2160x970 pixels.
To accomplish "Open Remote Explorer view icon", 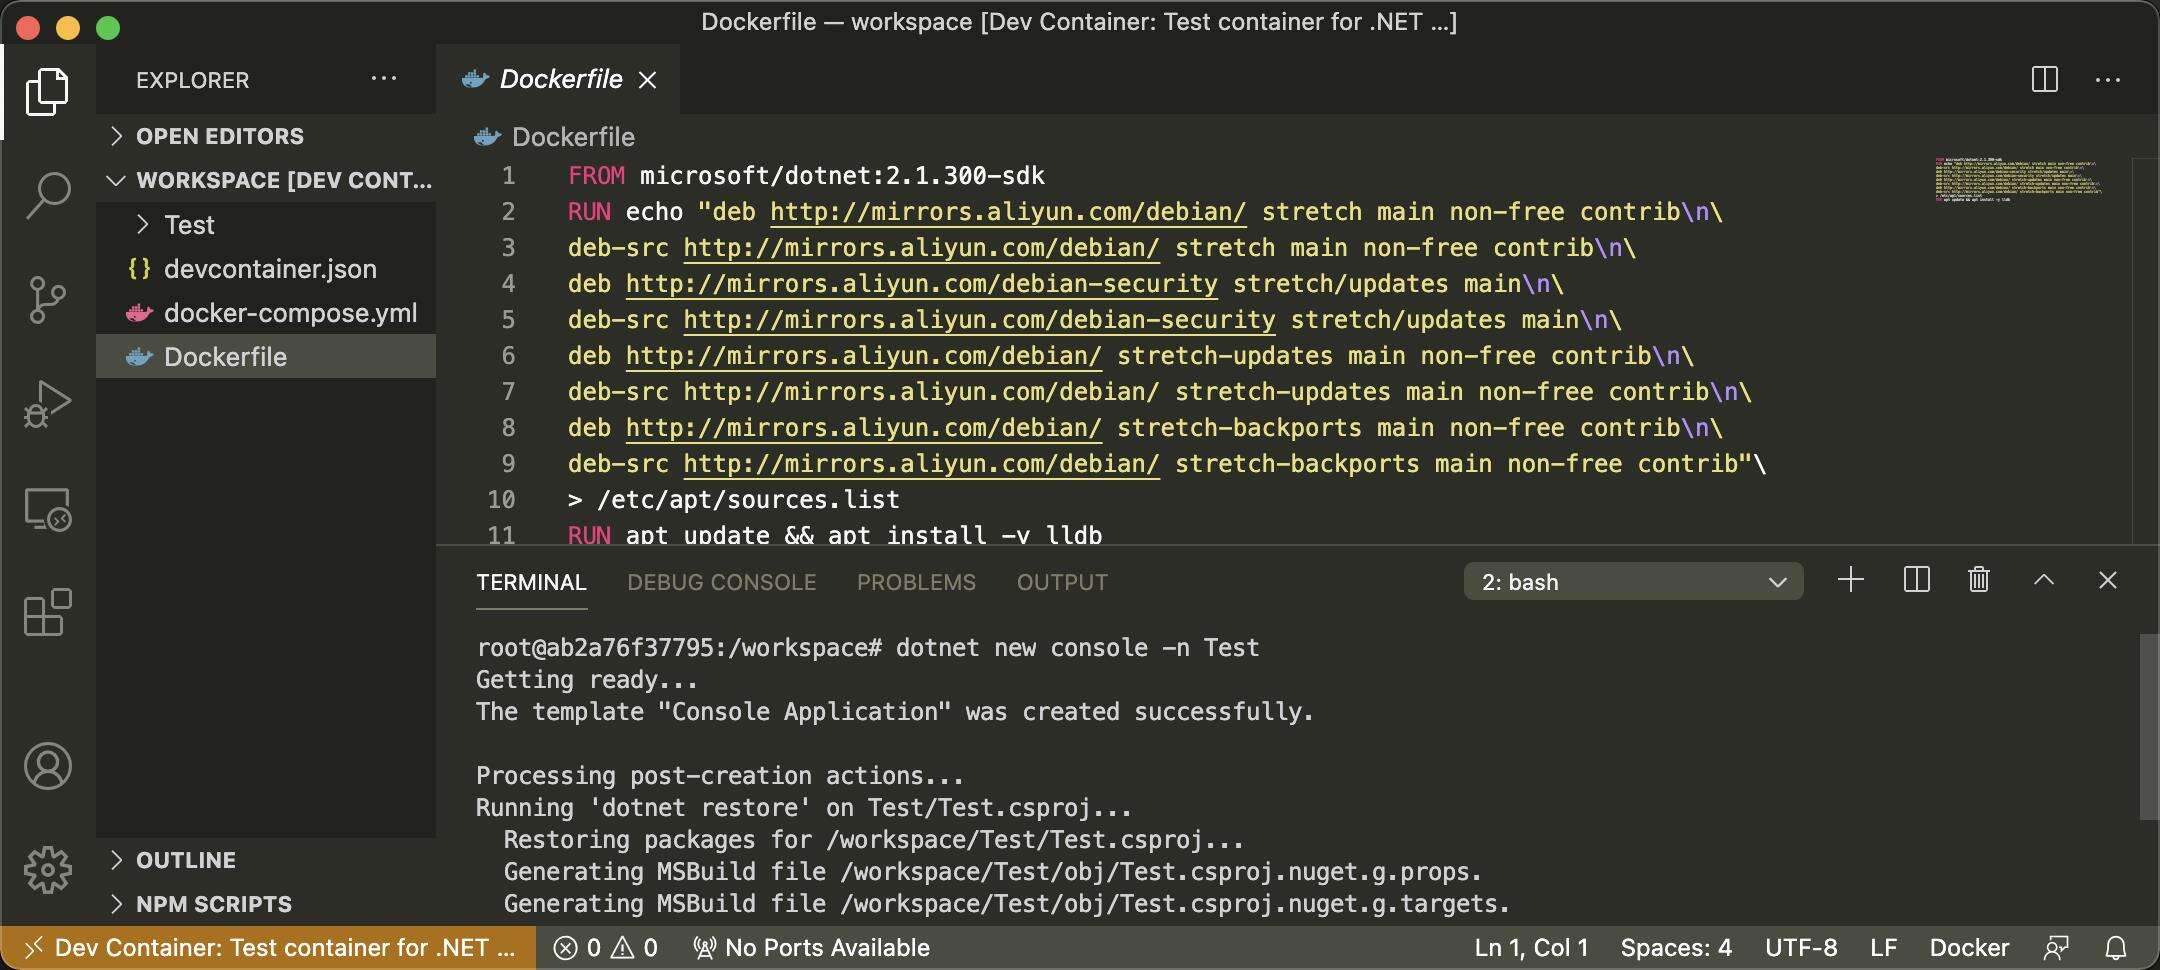I will tap(47, 509).
